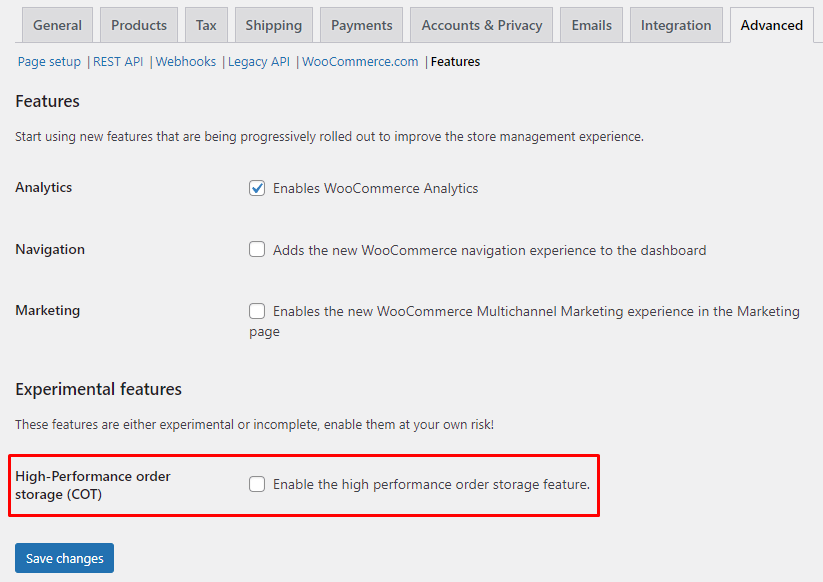Open the Integration tab
The image size is (823, 582).
tap(676, 25)
